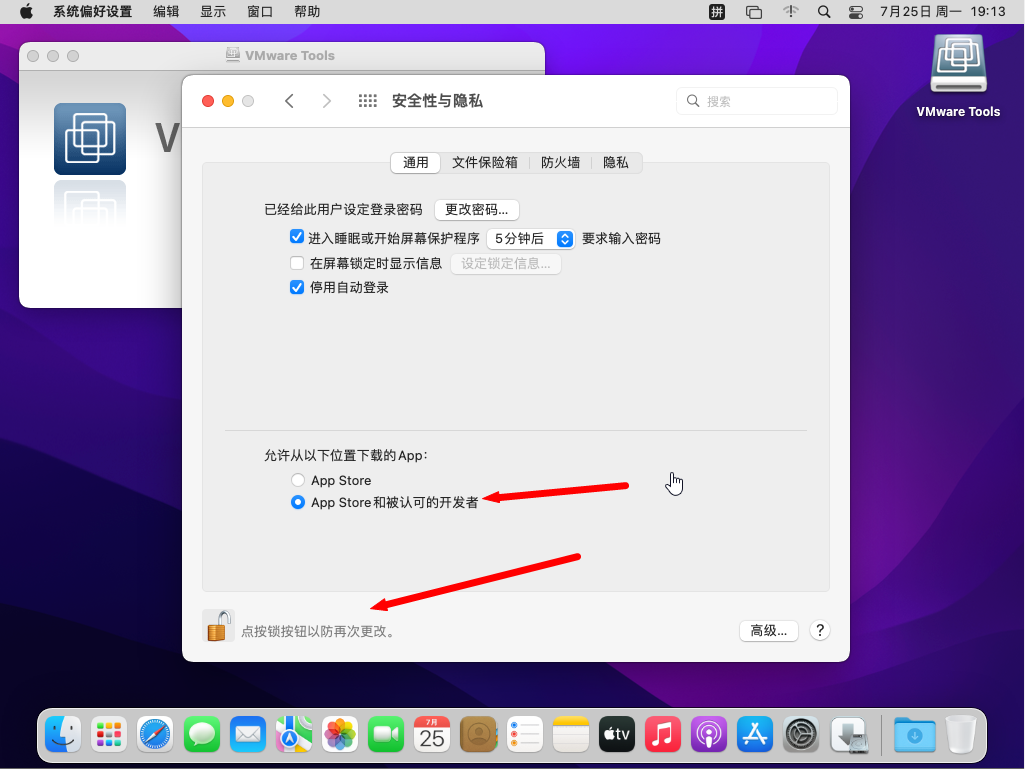Enable show message when screen locked
Screen dimensions: 1025x769
click(297, 263)
